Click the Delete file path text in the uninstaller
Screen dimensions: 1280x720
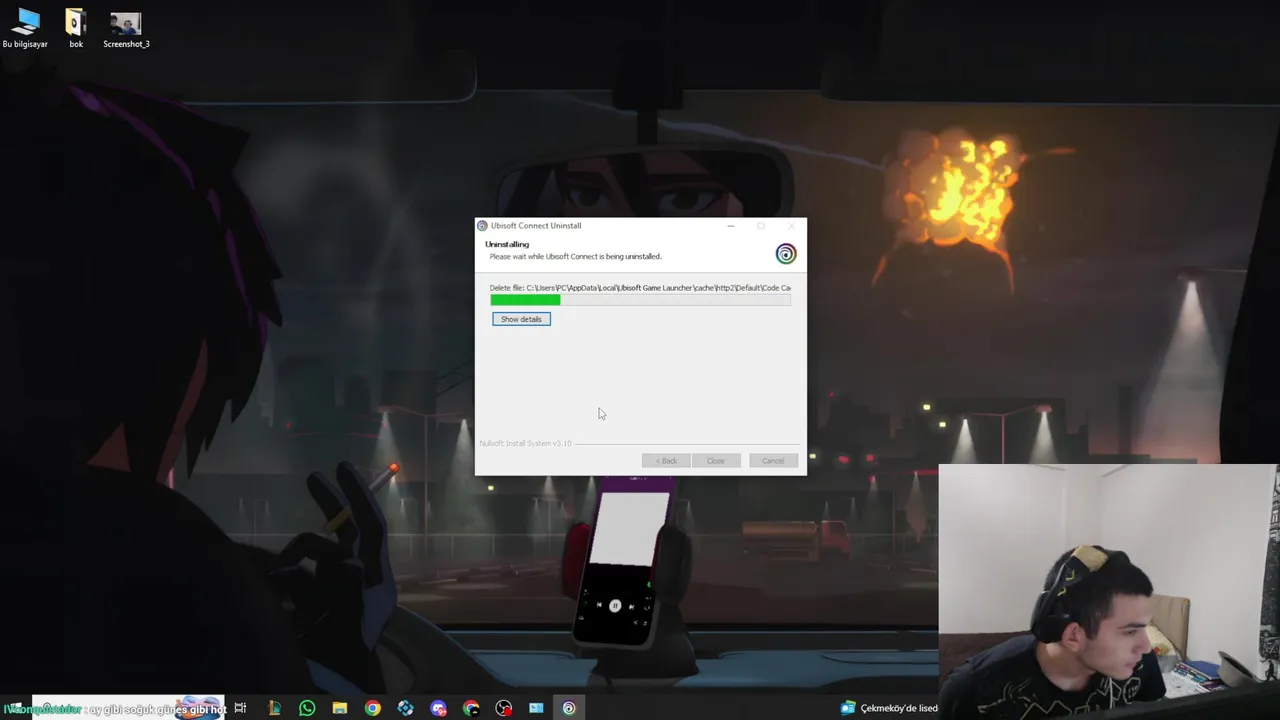click(640, 288)
